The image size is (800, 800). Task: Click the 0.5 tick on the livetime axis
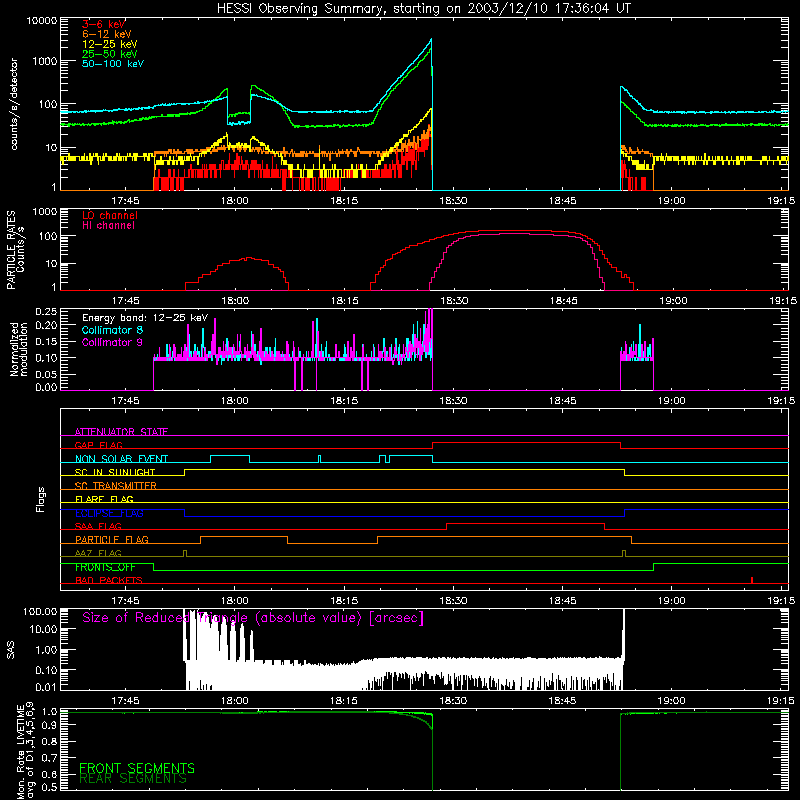click(49, 787)
